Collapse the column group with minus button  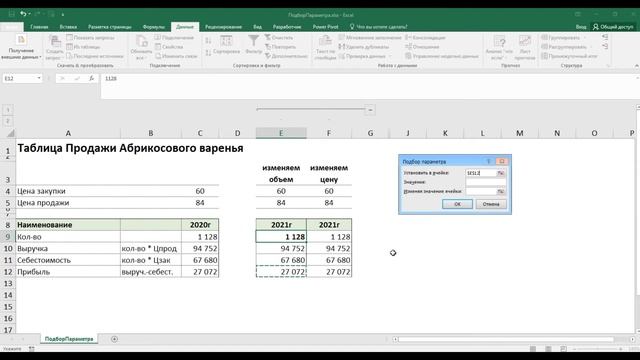[x=370, y=109]
